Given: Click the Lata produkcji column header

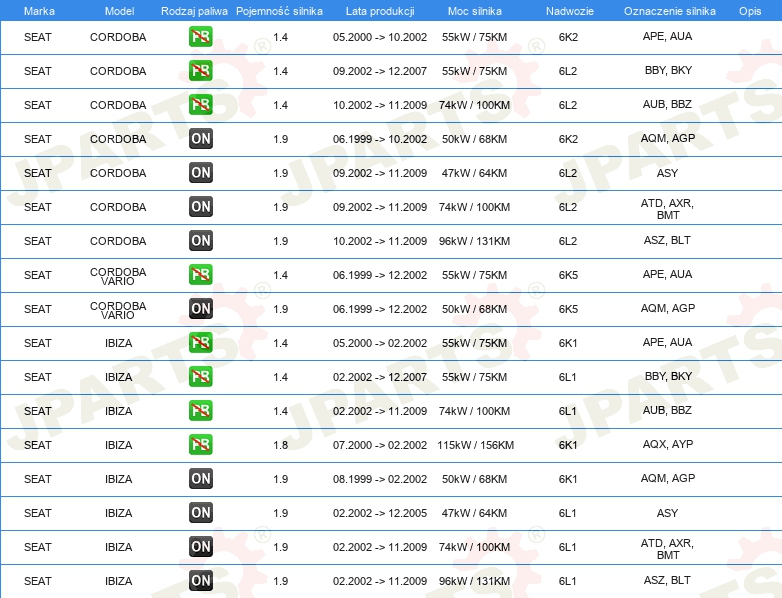Looking at the screenshot, I should [x=380, y=11].
